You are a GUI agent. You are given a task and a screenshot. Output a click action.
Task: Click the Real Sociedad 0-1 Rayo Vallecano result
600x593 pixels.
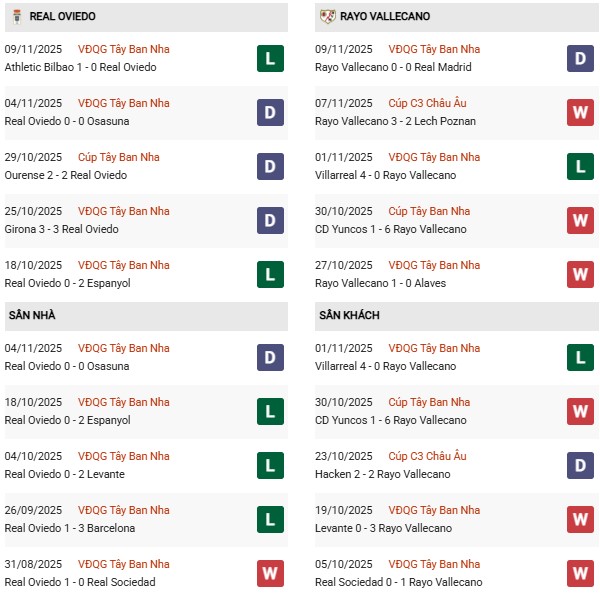[x=398, y=582]
